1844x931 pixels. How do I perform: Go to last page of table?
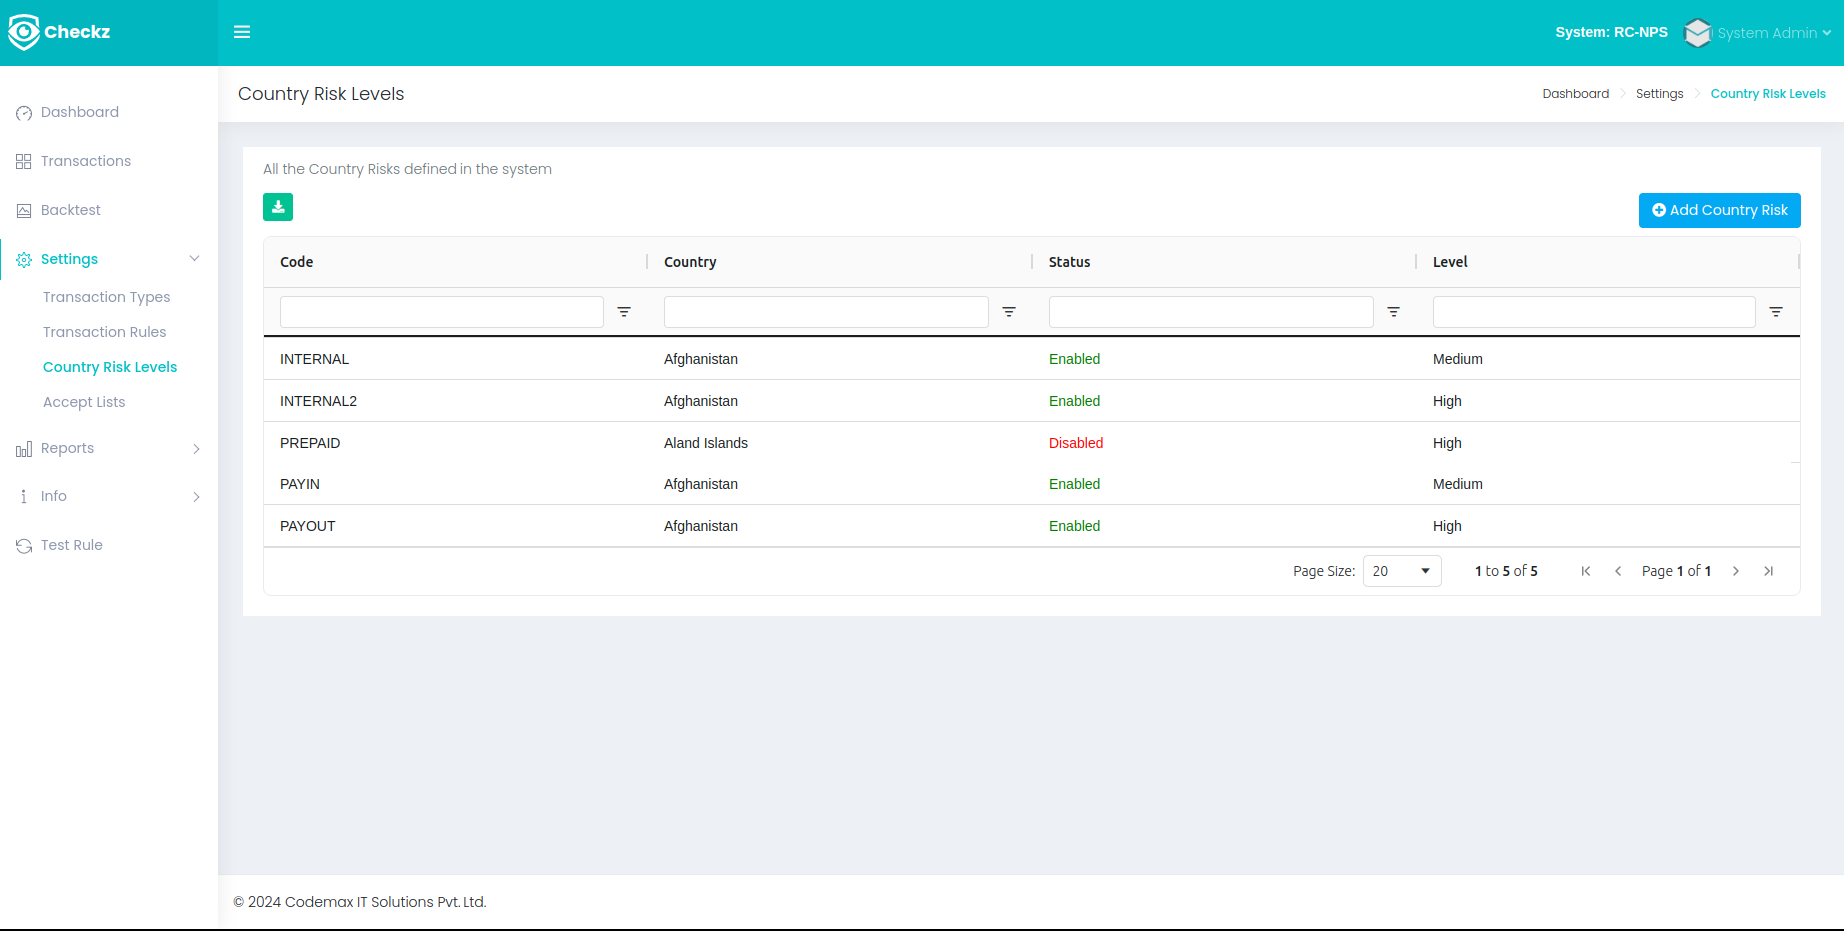pos(1768,571)
